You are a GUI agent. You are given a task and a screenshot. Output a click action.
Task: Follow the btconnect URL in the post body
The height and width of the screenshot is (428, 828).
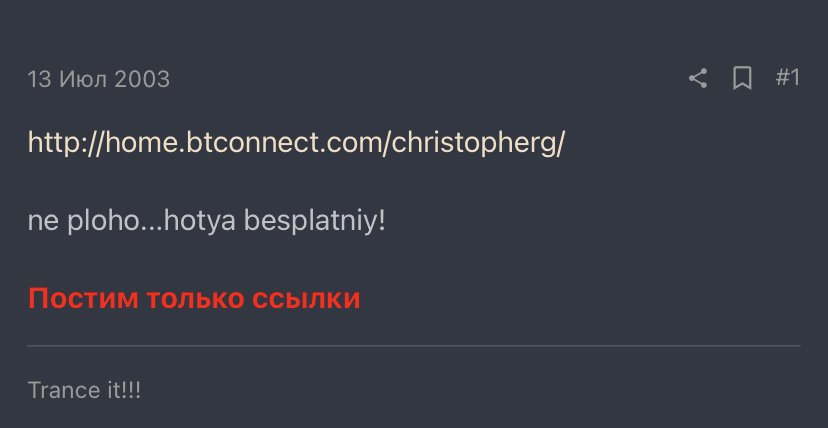(x=296, y=142)
